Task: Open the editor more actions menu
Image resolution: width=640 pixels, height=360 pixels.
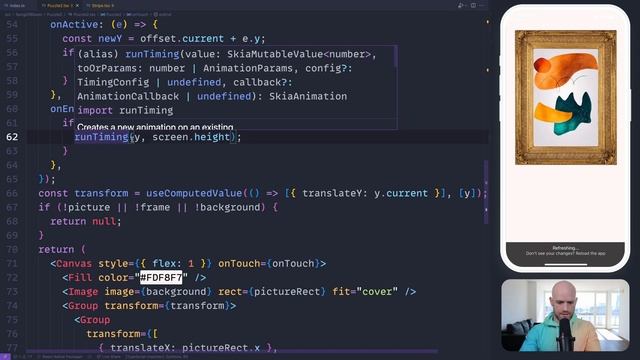Action: (x=482, y=5)
